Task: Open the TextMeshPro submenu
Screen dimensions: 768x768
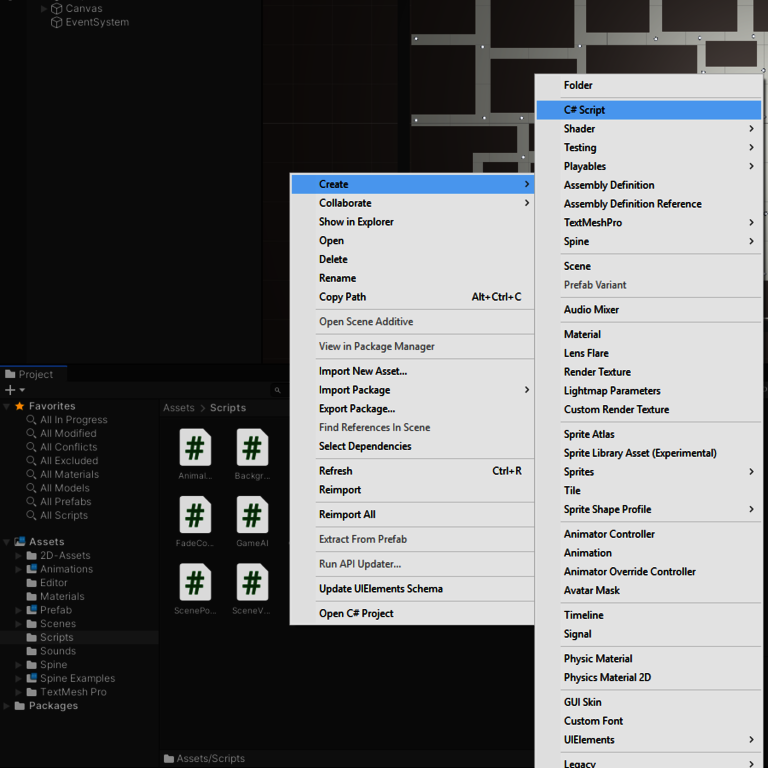Action: pyautogui.click(x=648, y=223)
